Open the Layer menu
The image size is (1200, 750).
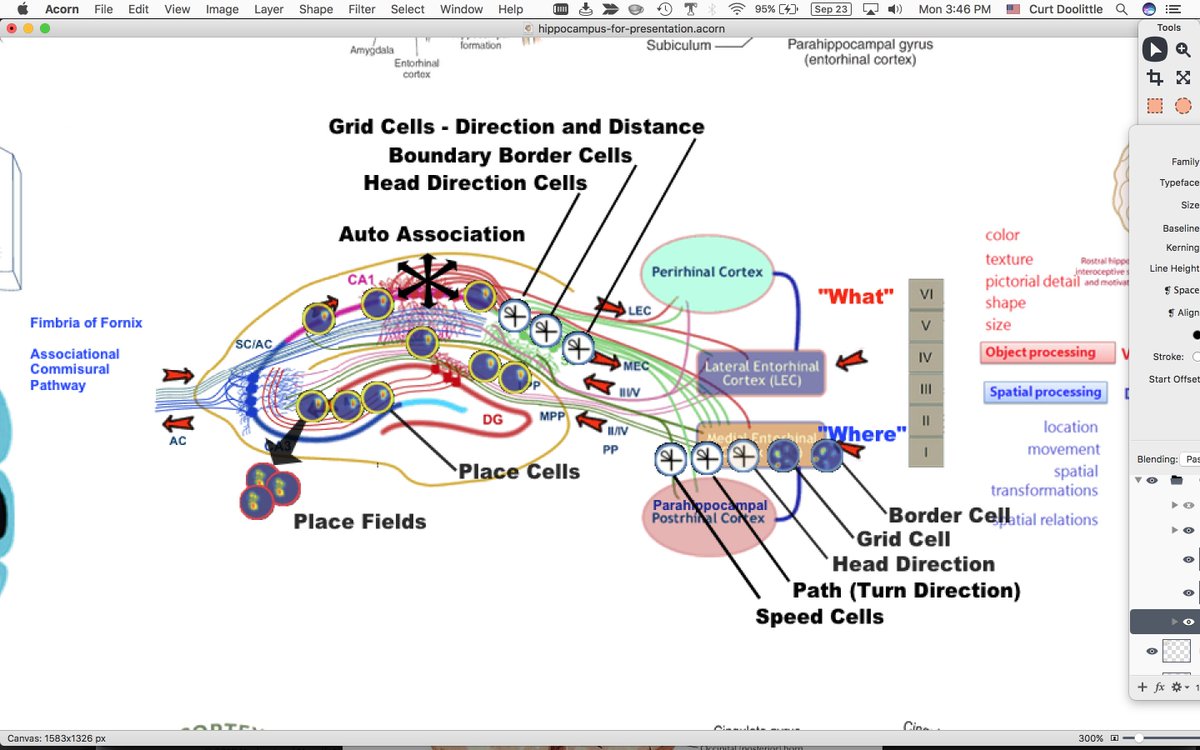click(268, 9)
